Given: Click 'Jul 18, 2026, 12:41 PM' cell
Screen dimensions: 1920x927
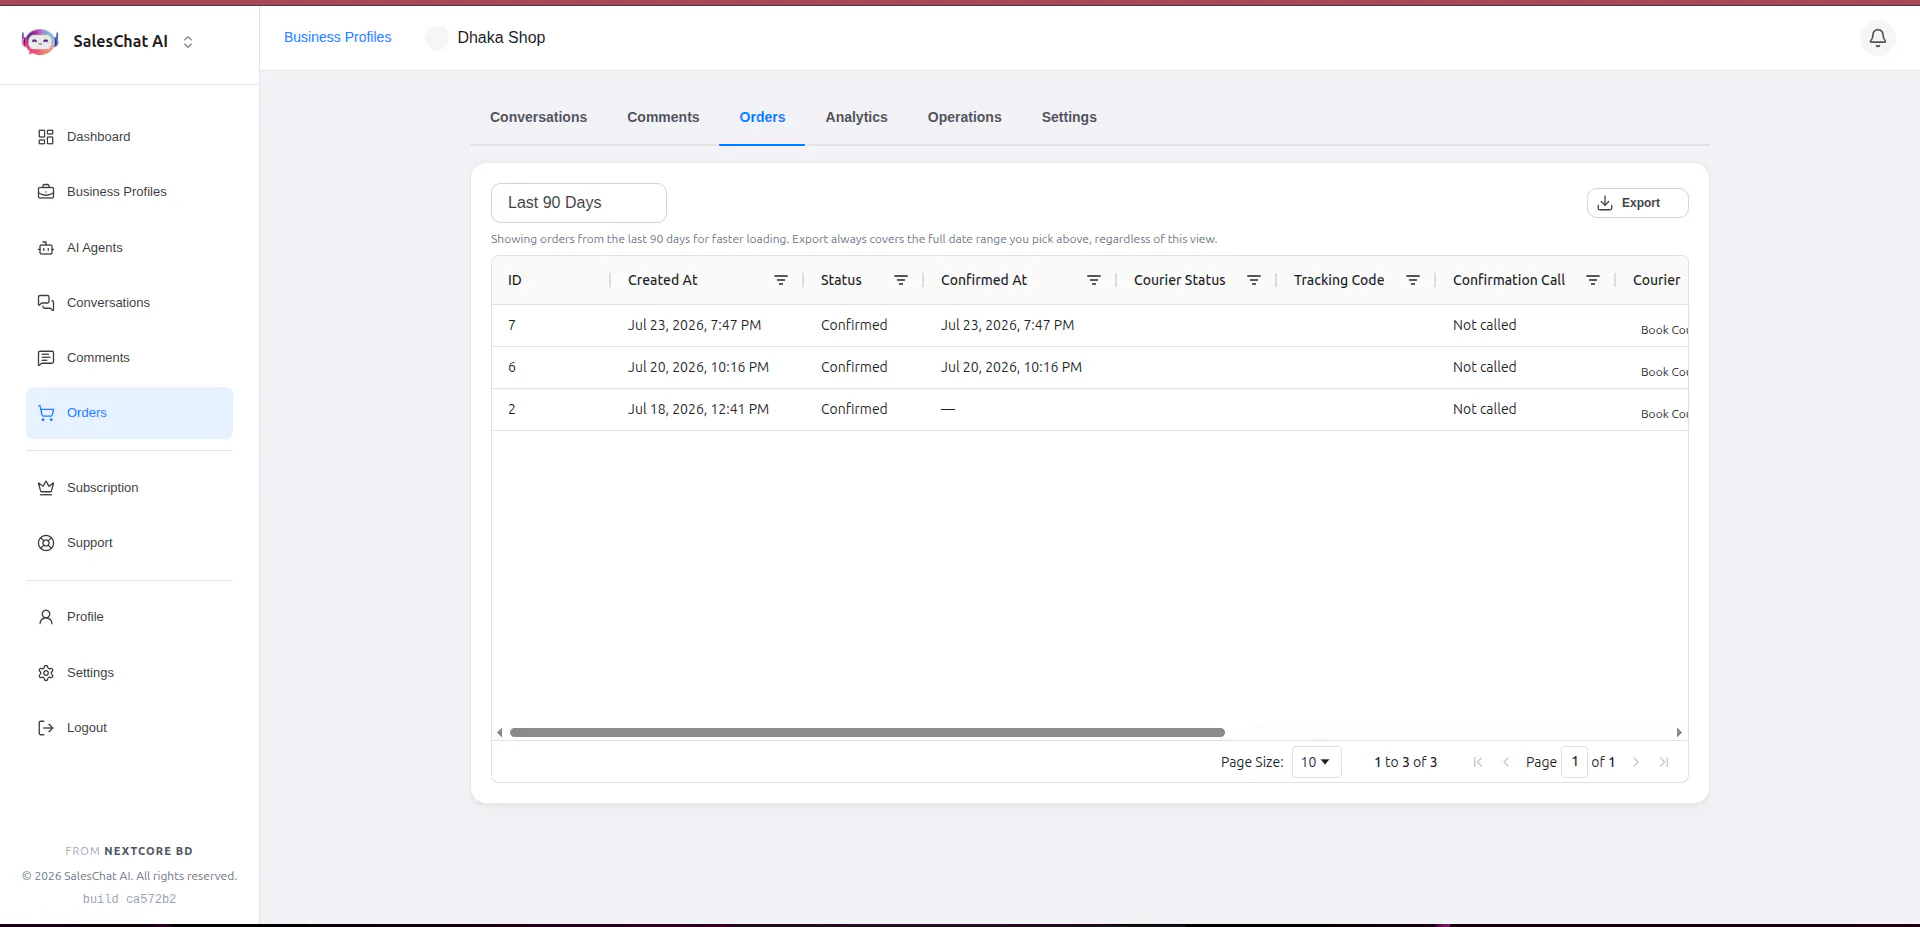Looking at the screenshot, I should tap(698, 409).
